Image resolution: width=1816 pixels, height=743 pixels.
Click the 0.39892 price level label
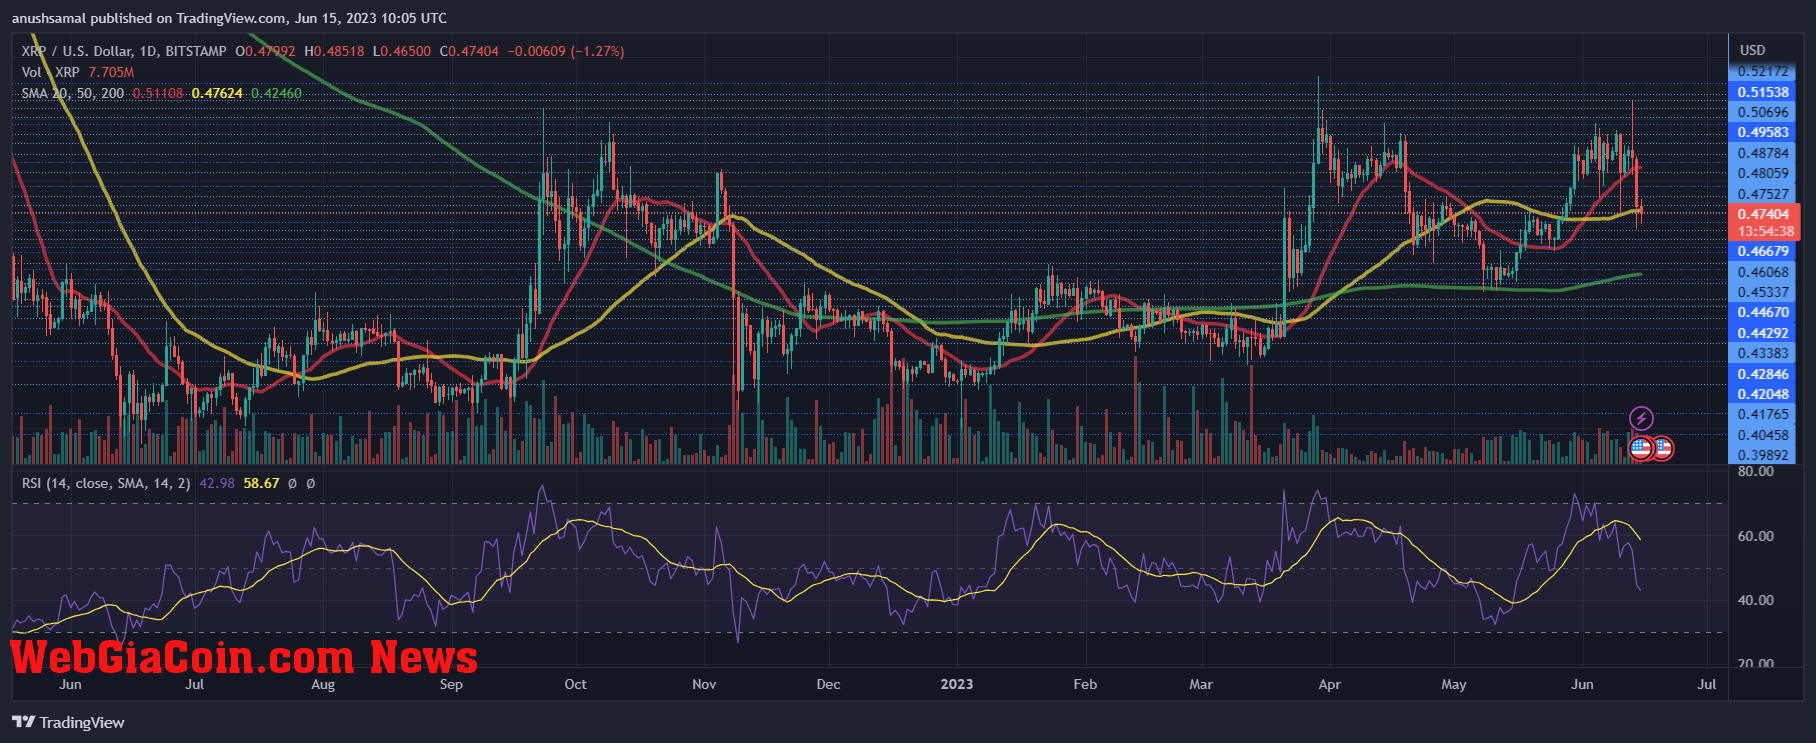click(x=1763, y=455)
